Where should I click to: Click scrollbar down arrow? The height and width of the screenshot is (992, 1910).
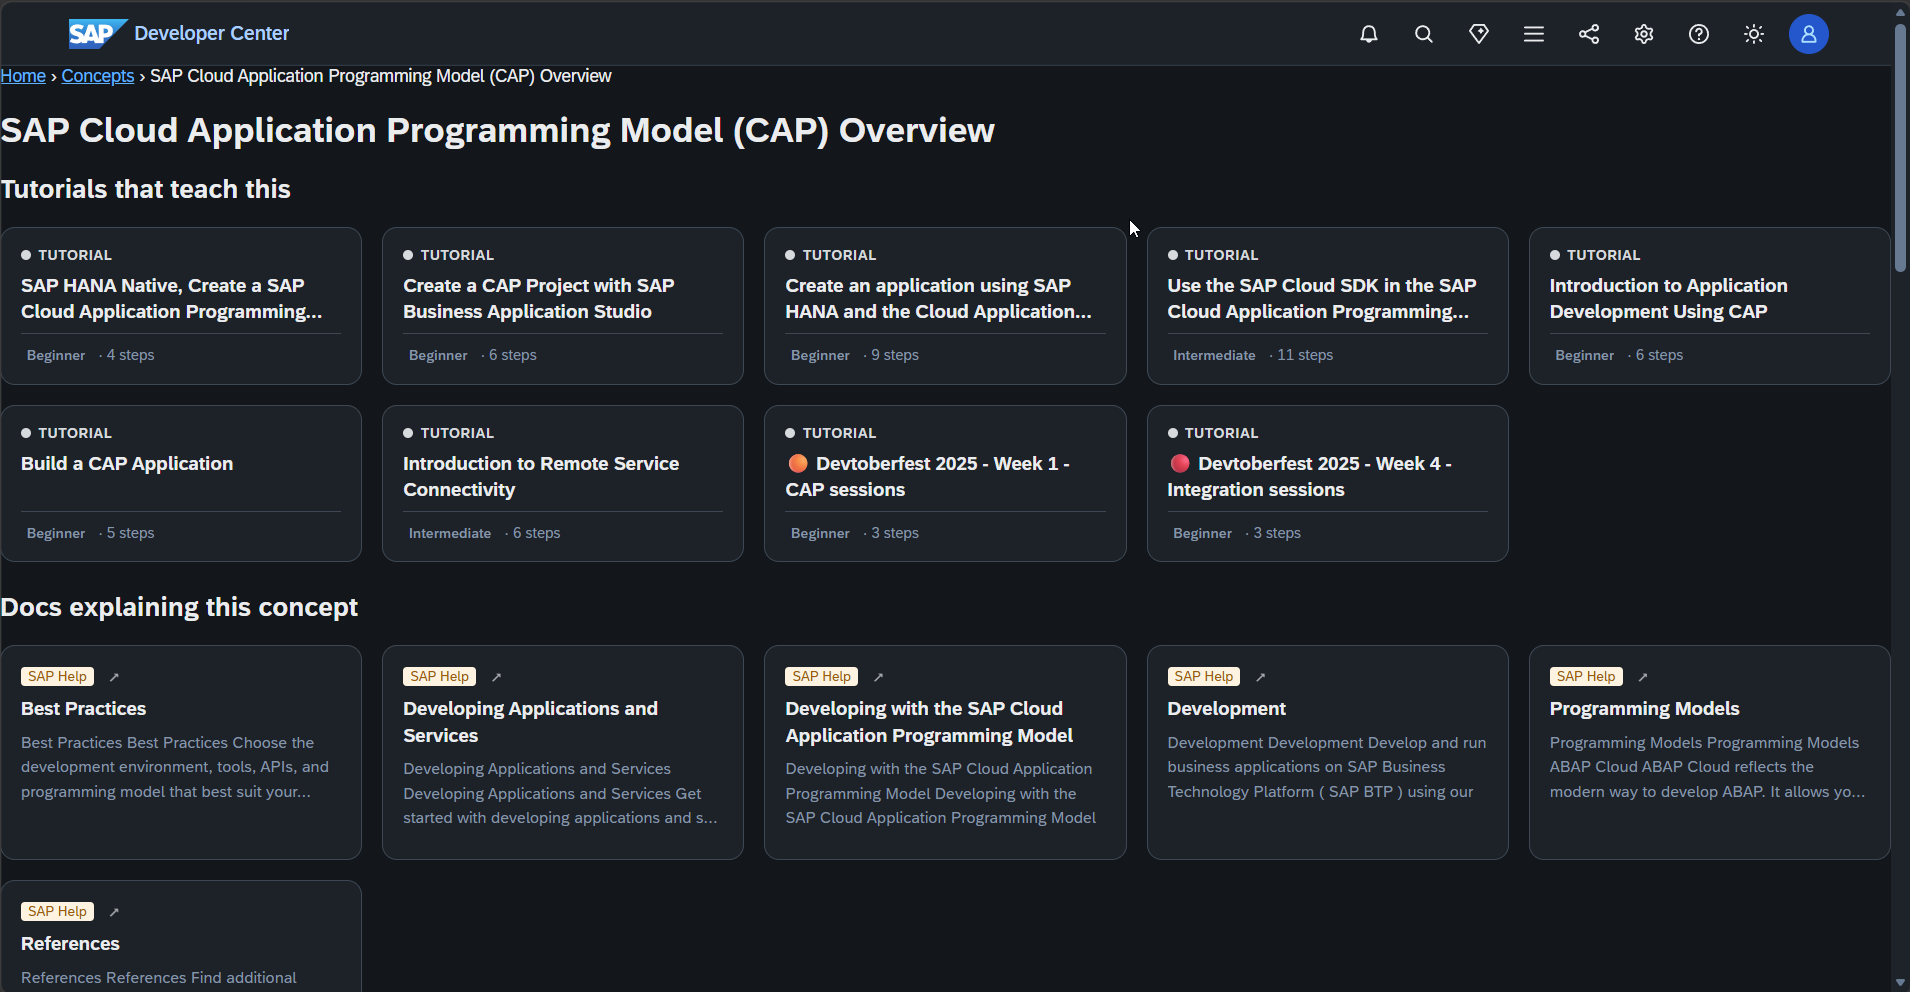point(1900,982)
